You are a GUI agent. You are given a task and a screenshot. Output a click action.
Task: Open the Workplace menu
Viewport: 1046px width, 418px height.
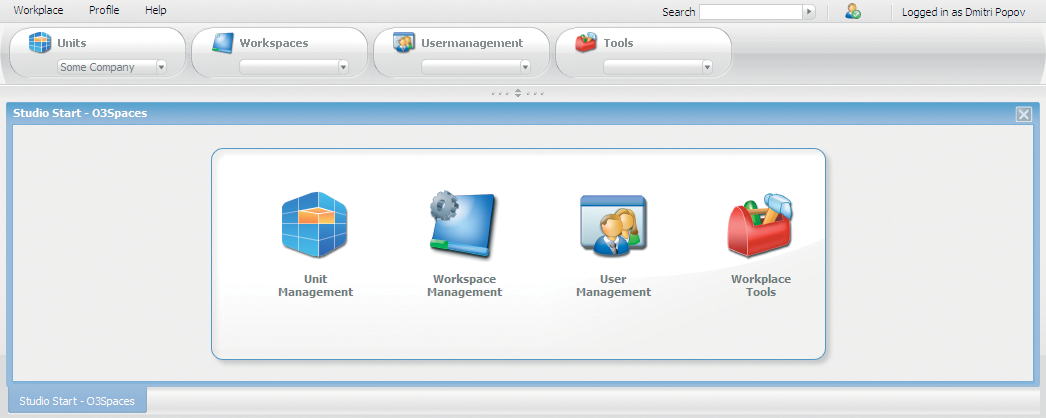pyautogui.click(x=38, y=10)
